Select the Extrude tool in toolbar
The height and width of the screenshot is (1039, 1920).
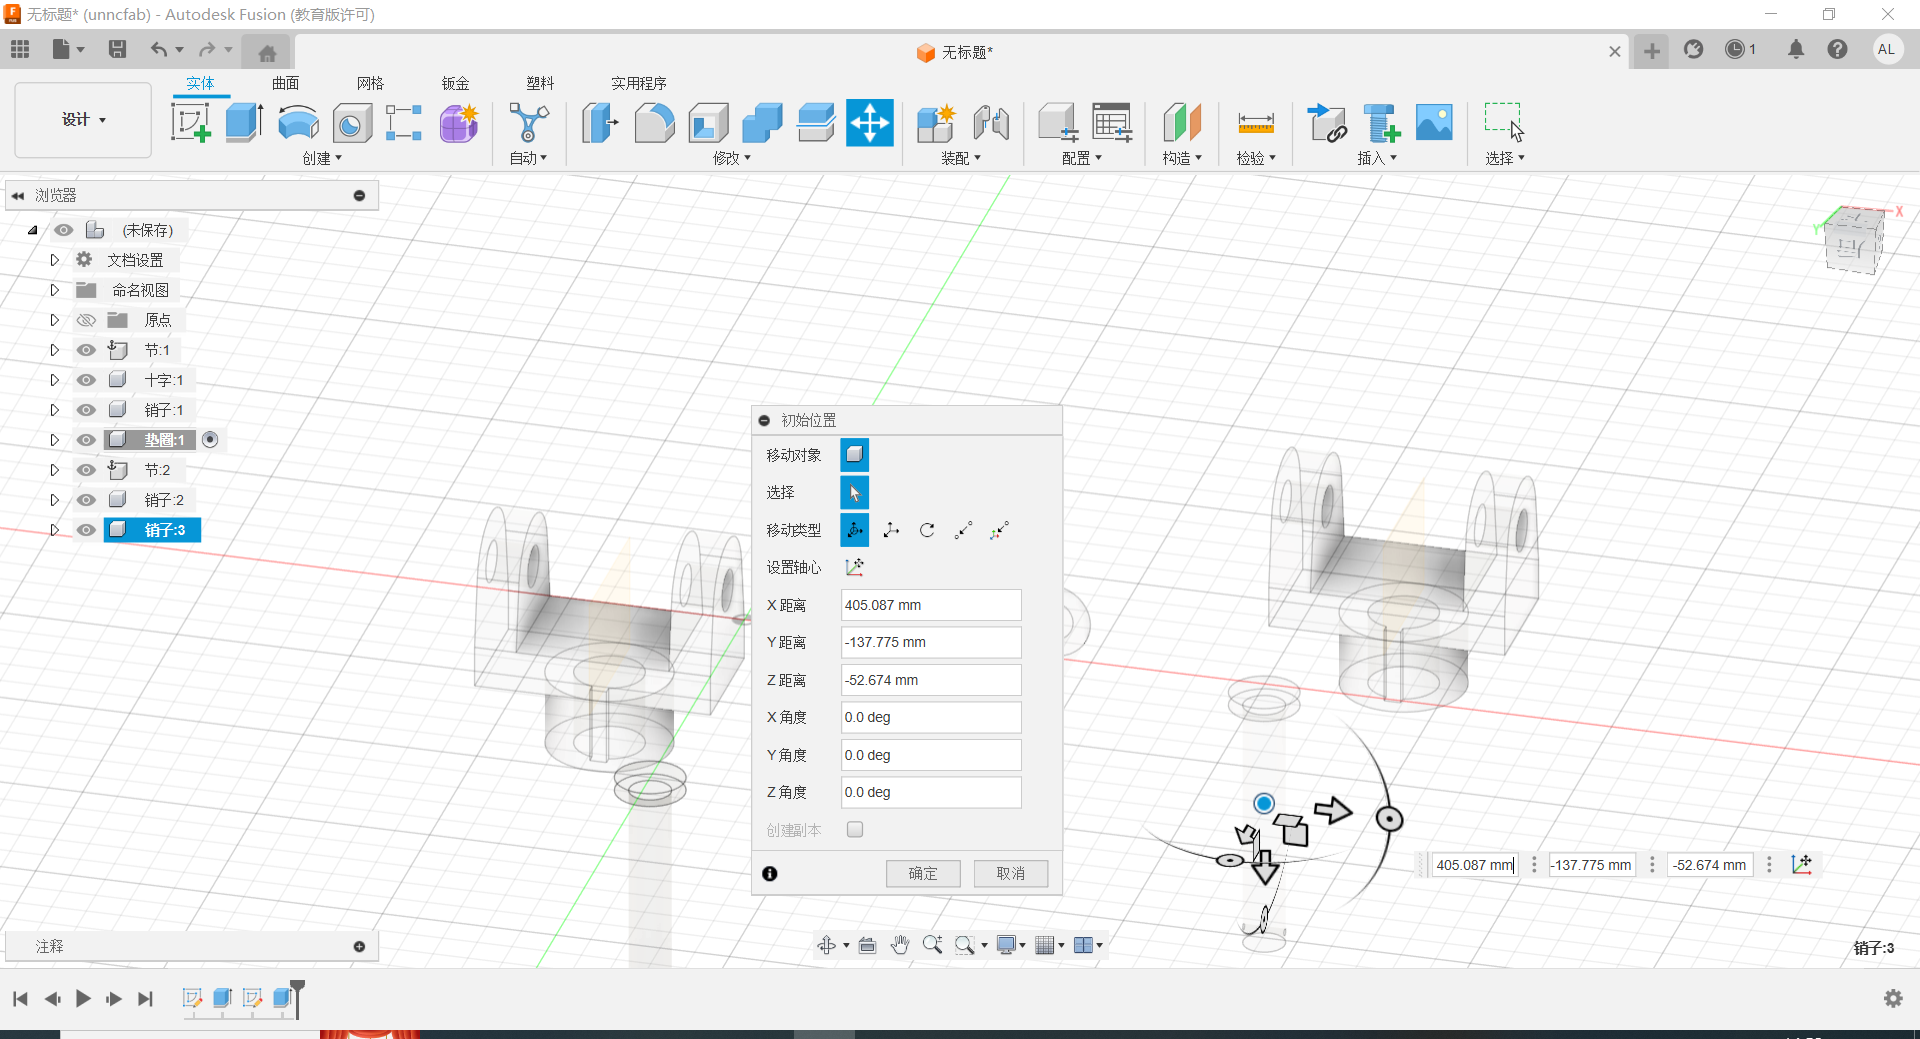coord(244,123)
